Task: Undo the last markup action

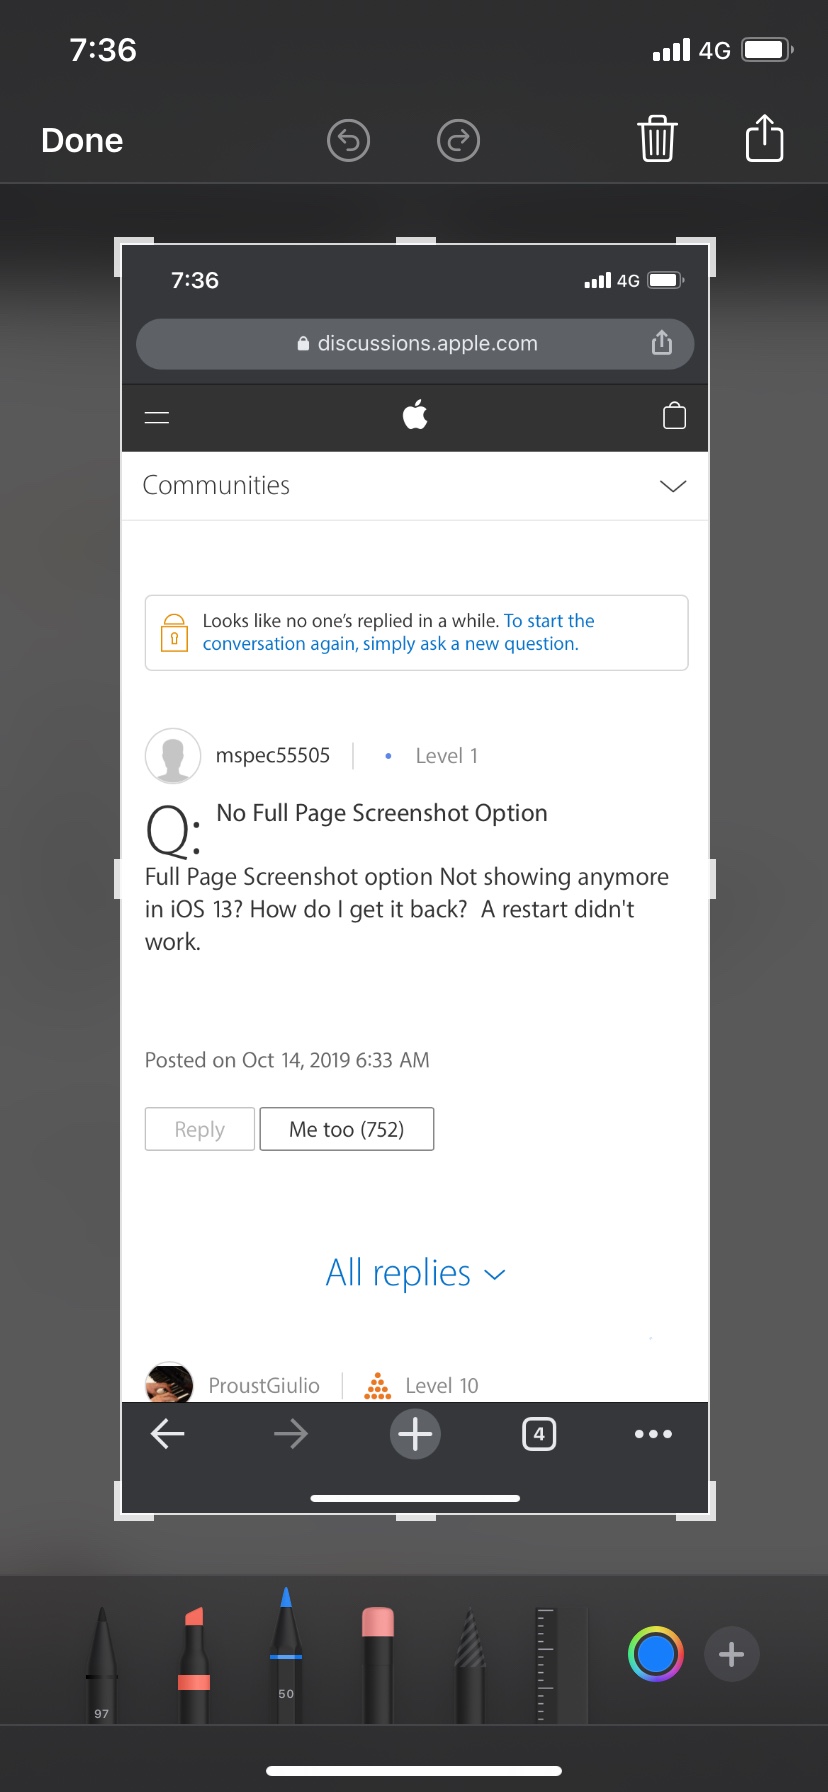Action: click(349, 140)
